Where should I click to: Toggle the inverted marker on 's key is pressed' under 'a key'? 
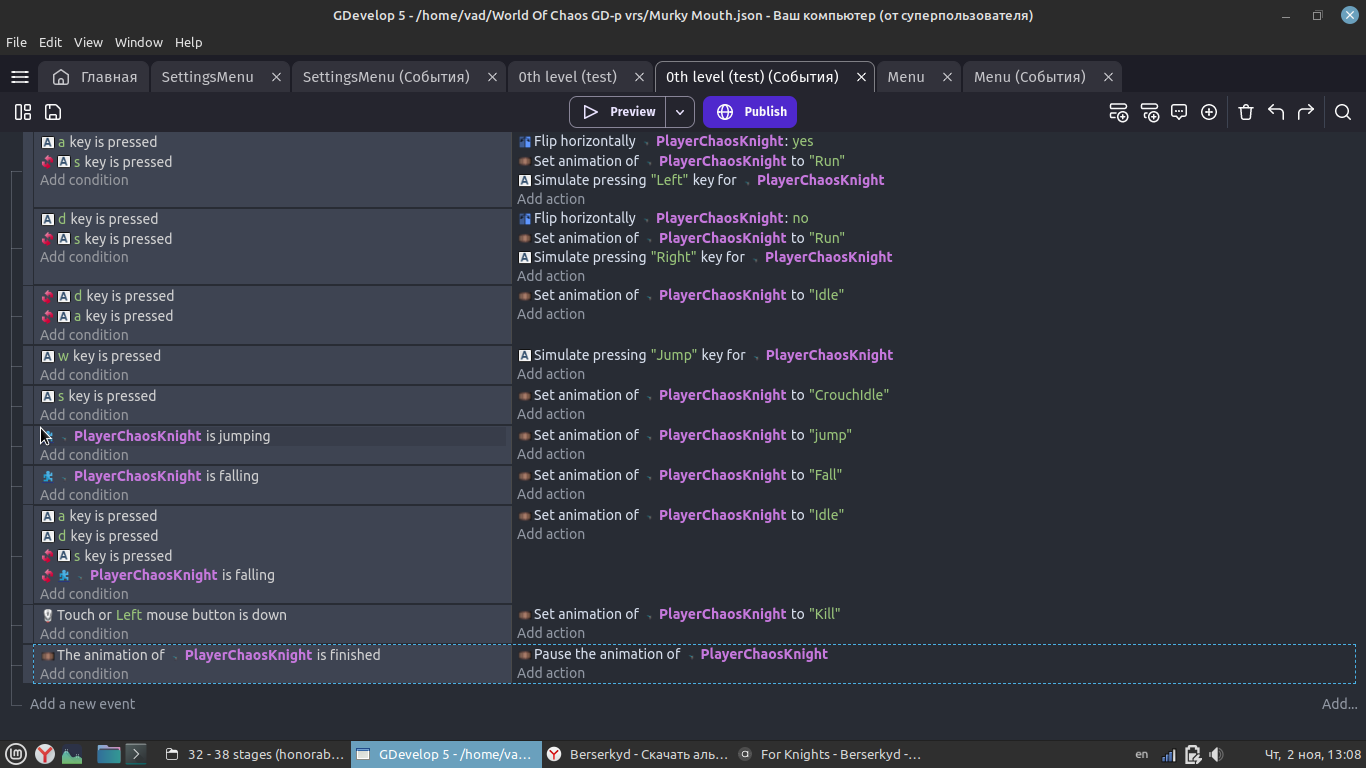click(x=47, y=162)
